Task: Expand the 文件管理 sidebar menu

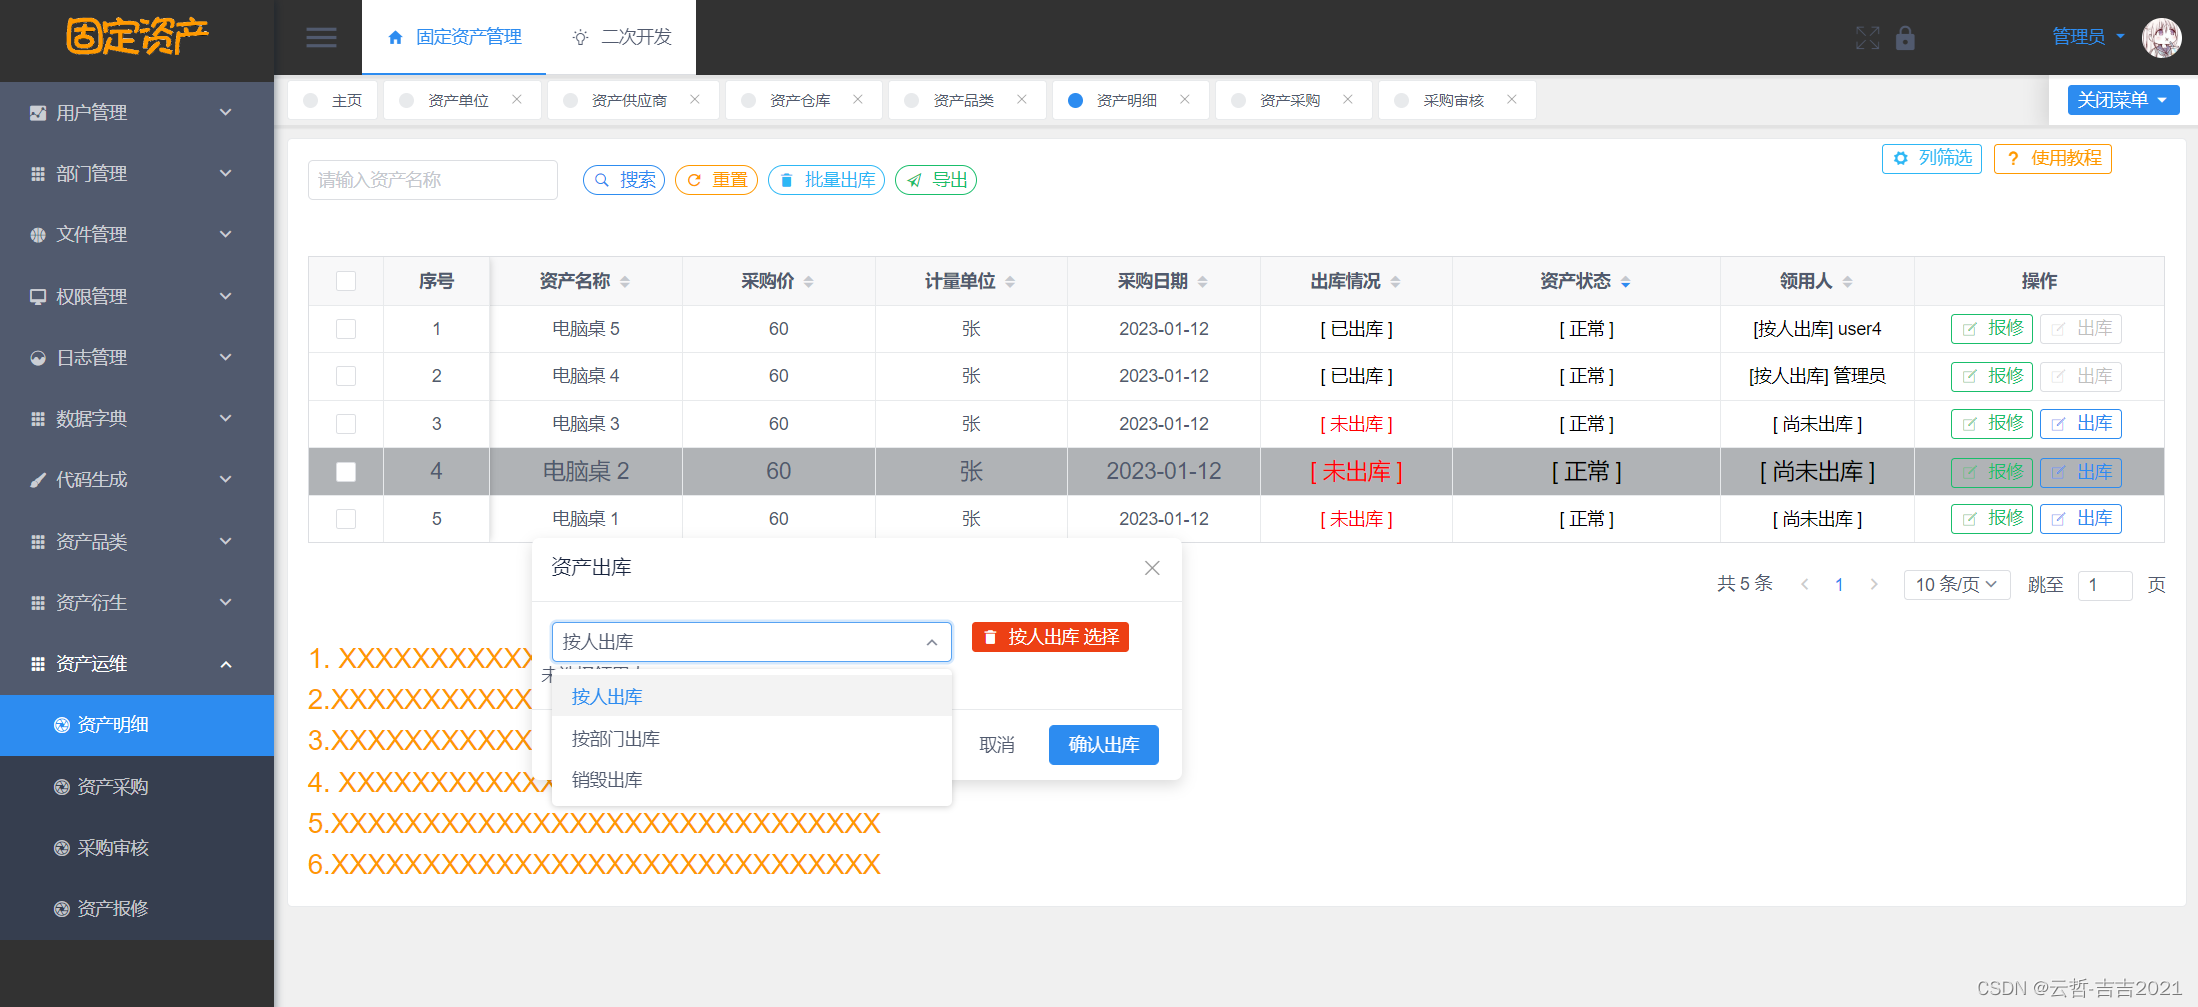Action: [137, 235]
